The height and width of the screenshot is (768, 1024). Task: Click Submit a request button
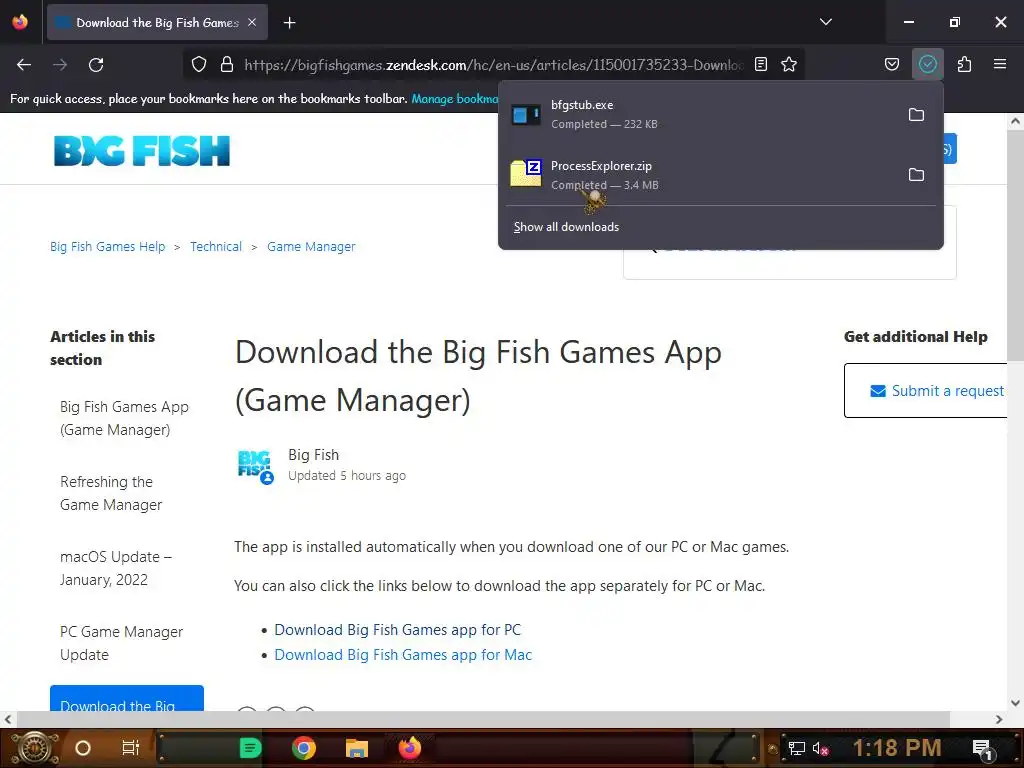pos(926,391)
